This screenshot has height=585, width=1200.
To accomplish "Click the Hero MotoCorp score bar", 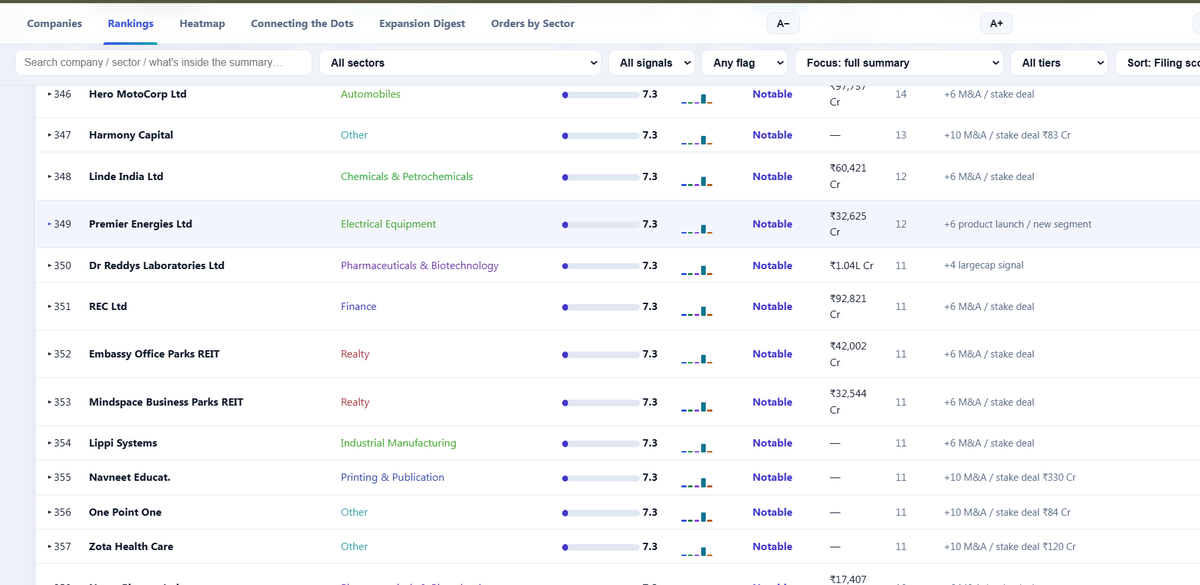I will [x=600, y=95].
